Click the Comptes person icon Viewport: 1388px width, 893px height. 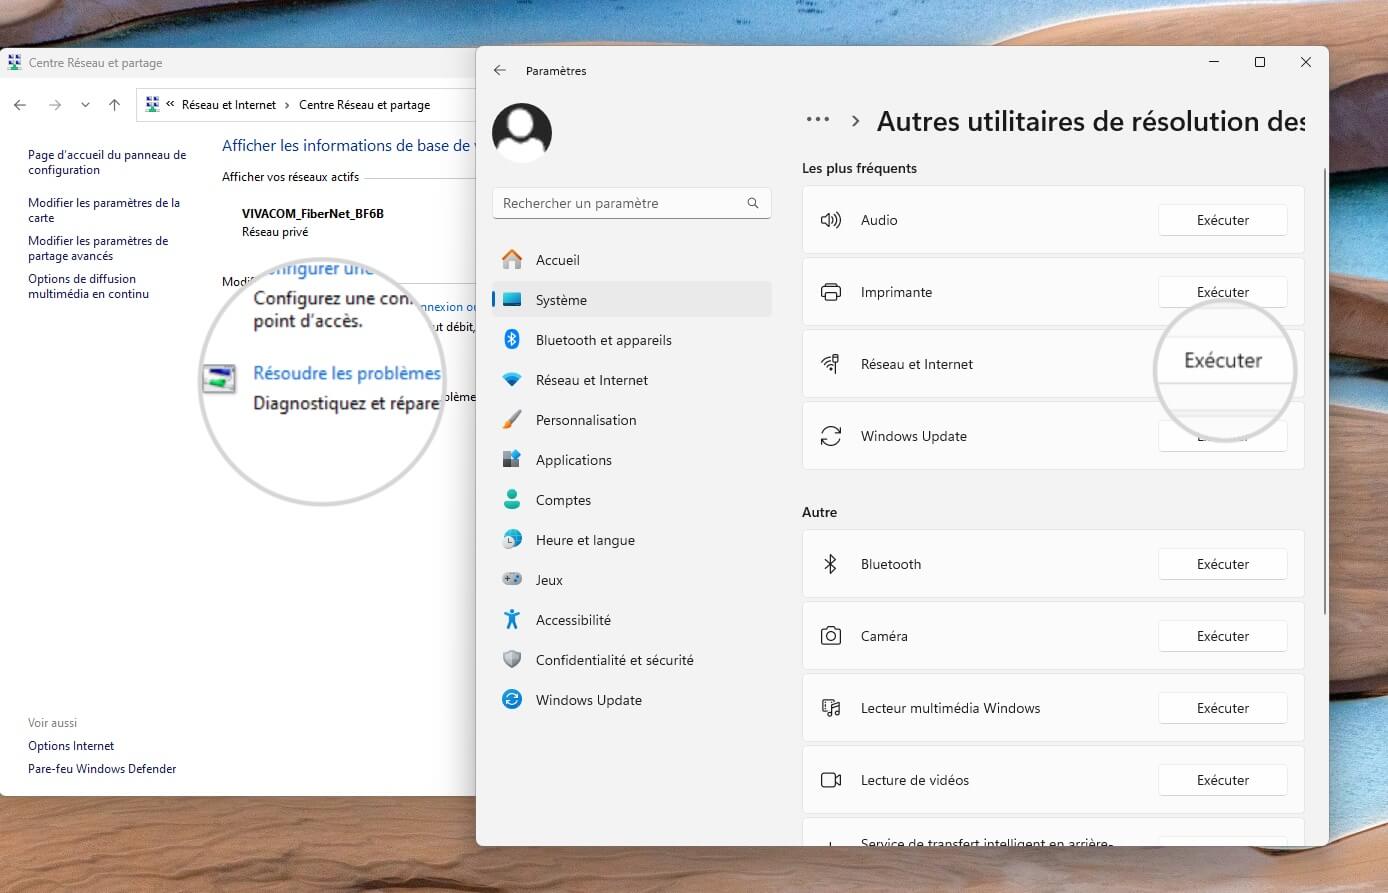click(x=512, y=499)
